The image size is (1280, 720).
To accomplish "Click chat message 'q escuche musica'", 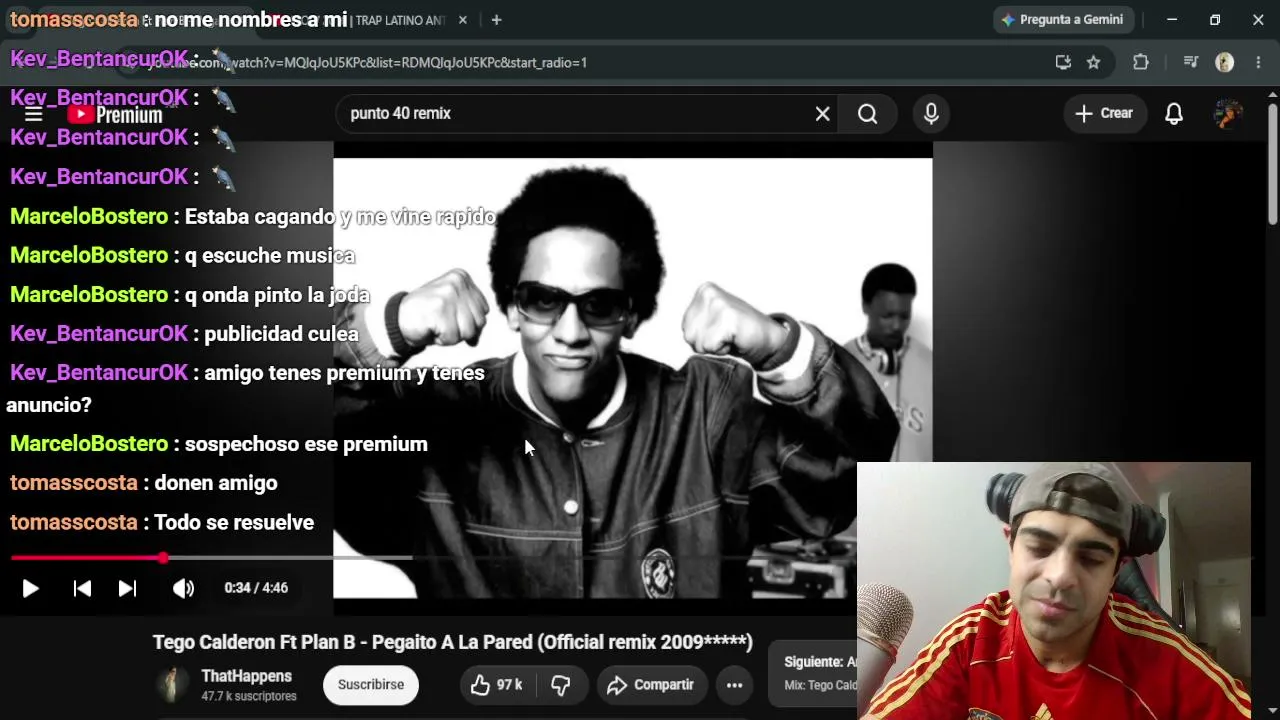I will click(270, 256).
